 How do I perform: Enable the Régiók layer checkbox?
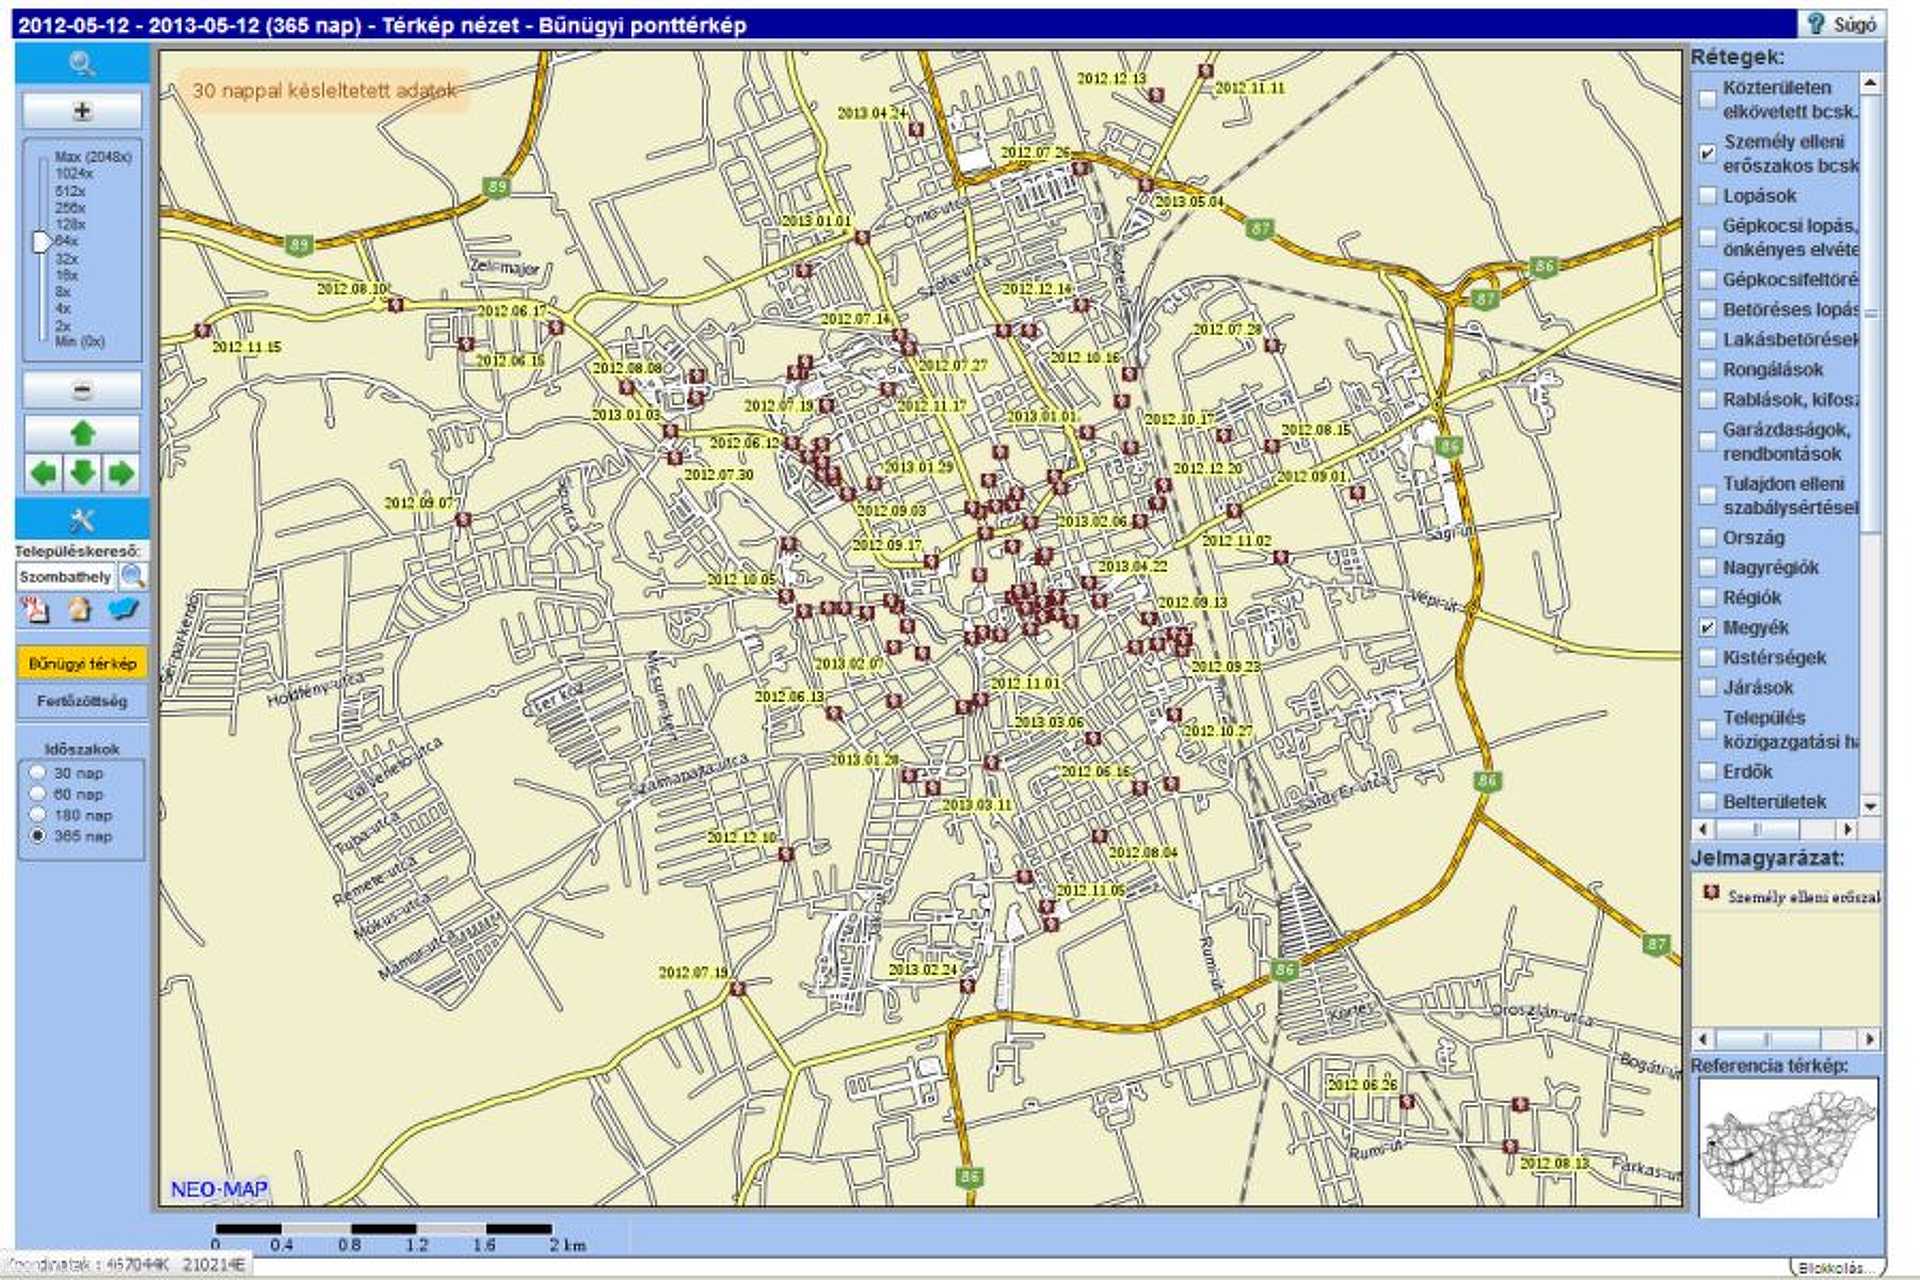(x=1708, y=598)
